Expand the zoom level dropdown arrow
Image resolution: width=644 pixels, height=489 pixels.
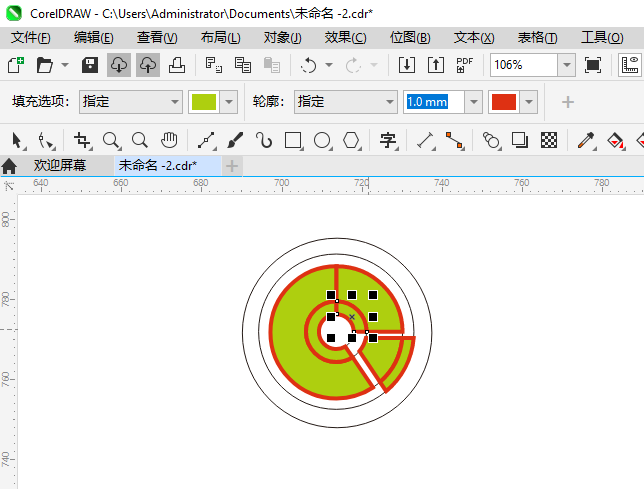tap(567, 65)
